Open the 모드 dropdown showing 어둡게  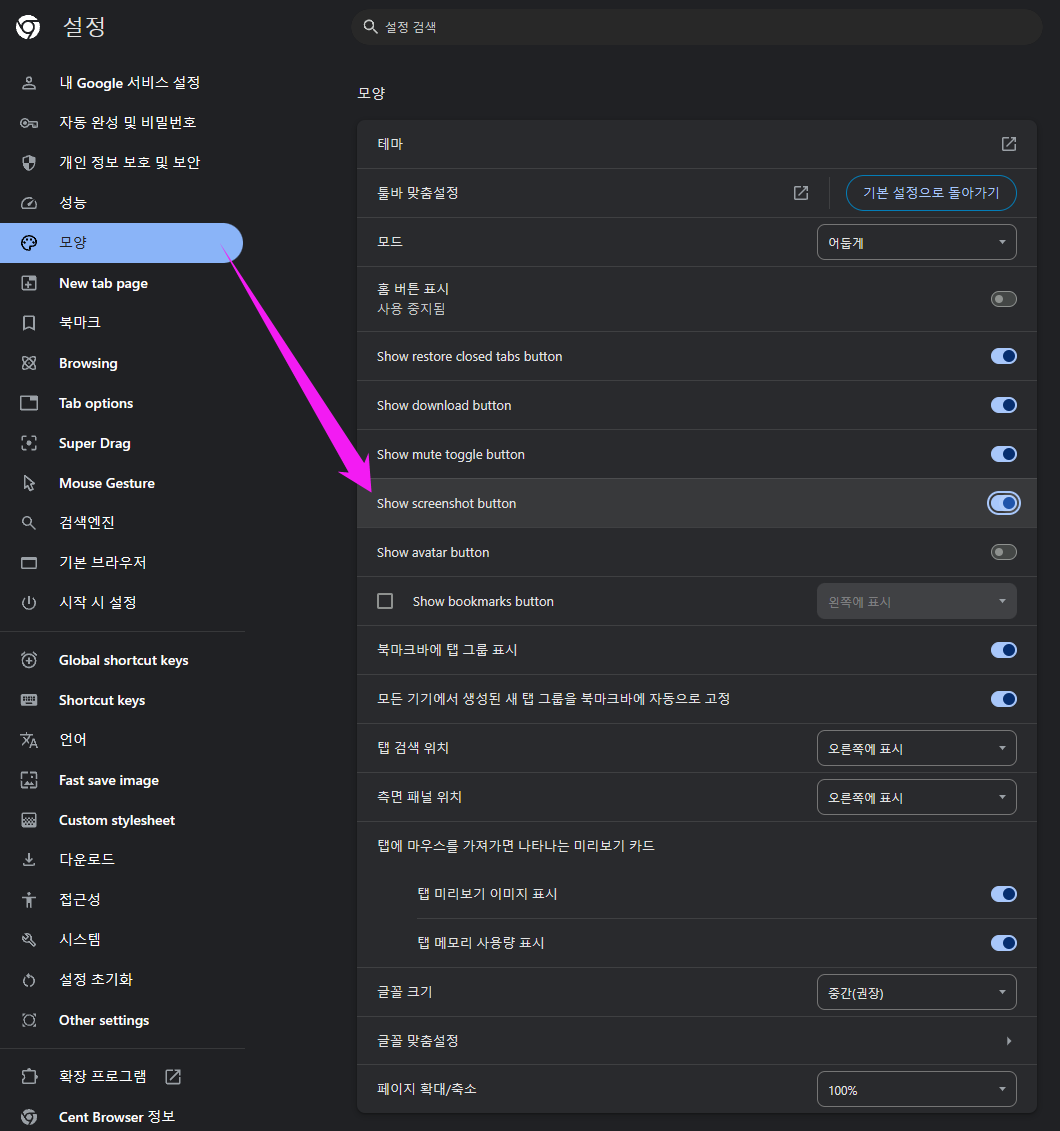[917, 242]
